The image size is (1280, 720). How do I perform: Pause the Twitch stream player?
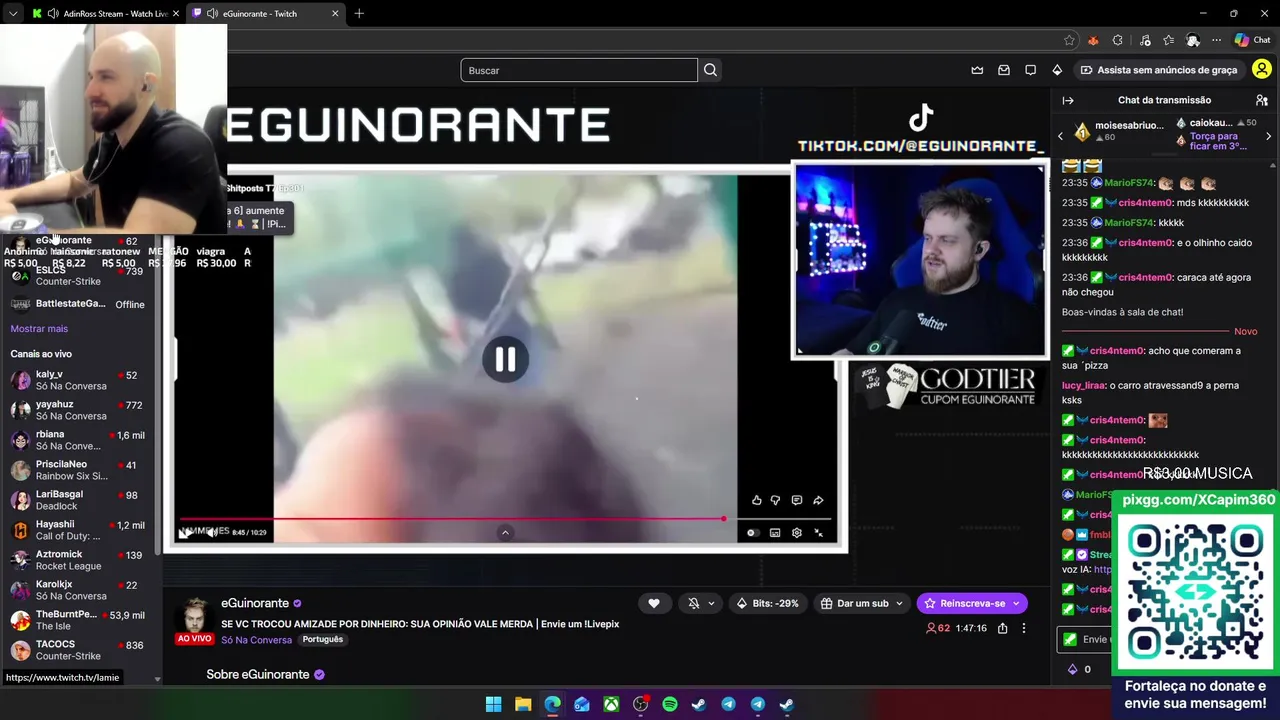[x=505, y=359]
